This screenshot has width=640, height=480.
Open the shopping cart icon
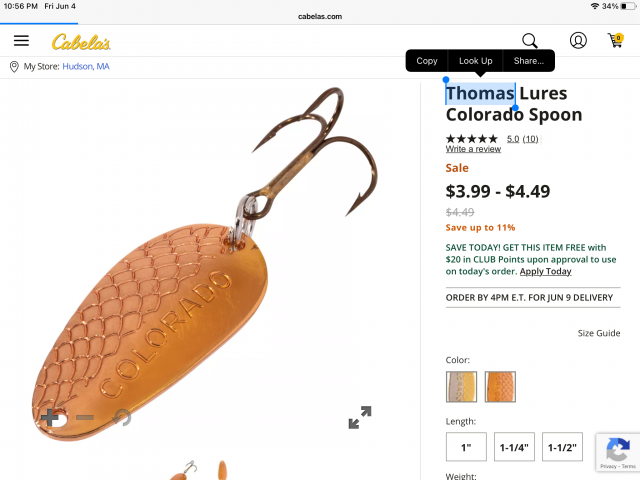[x=616, y=40]
